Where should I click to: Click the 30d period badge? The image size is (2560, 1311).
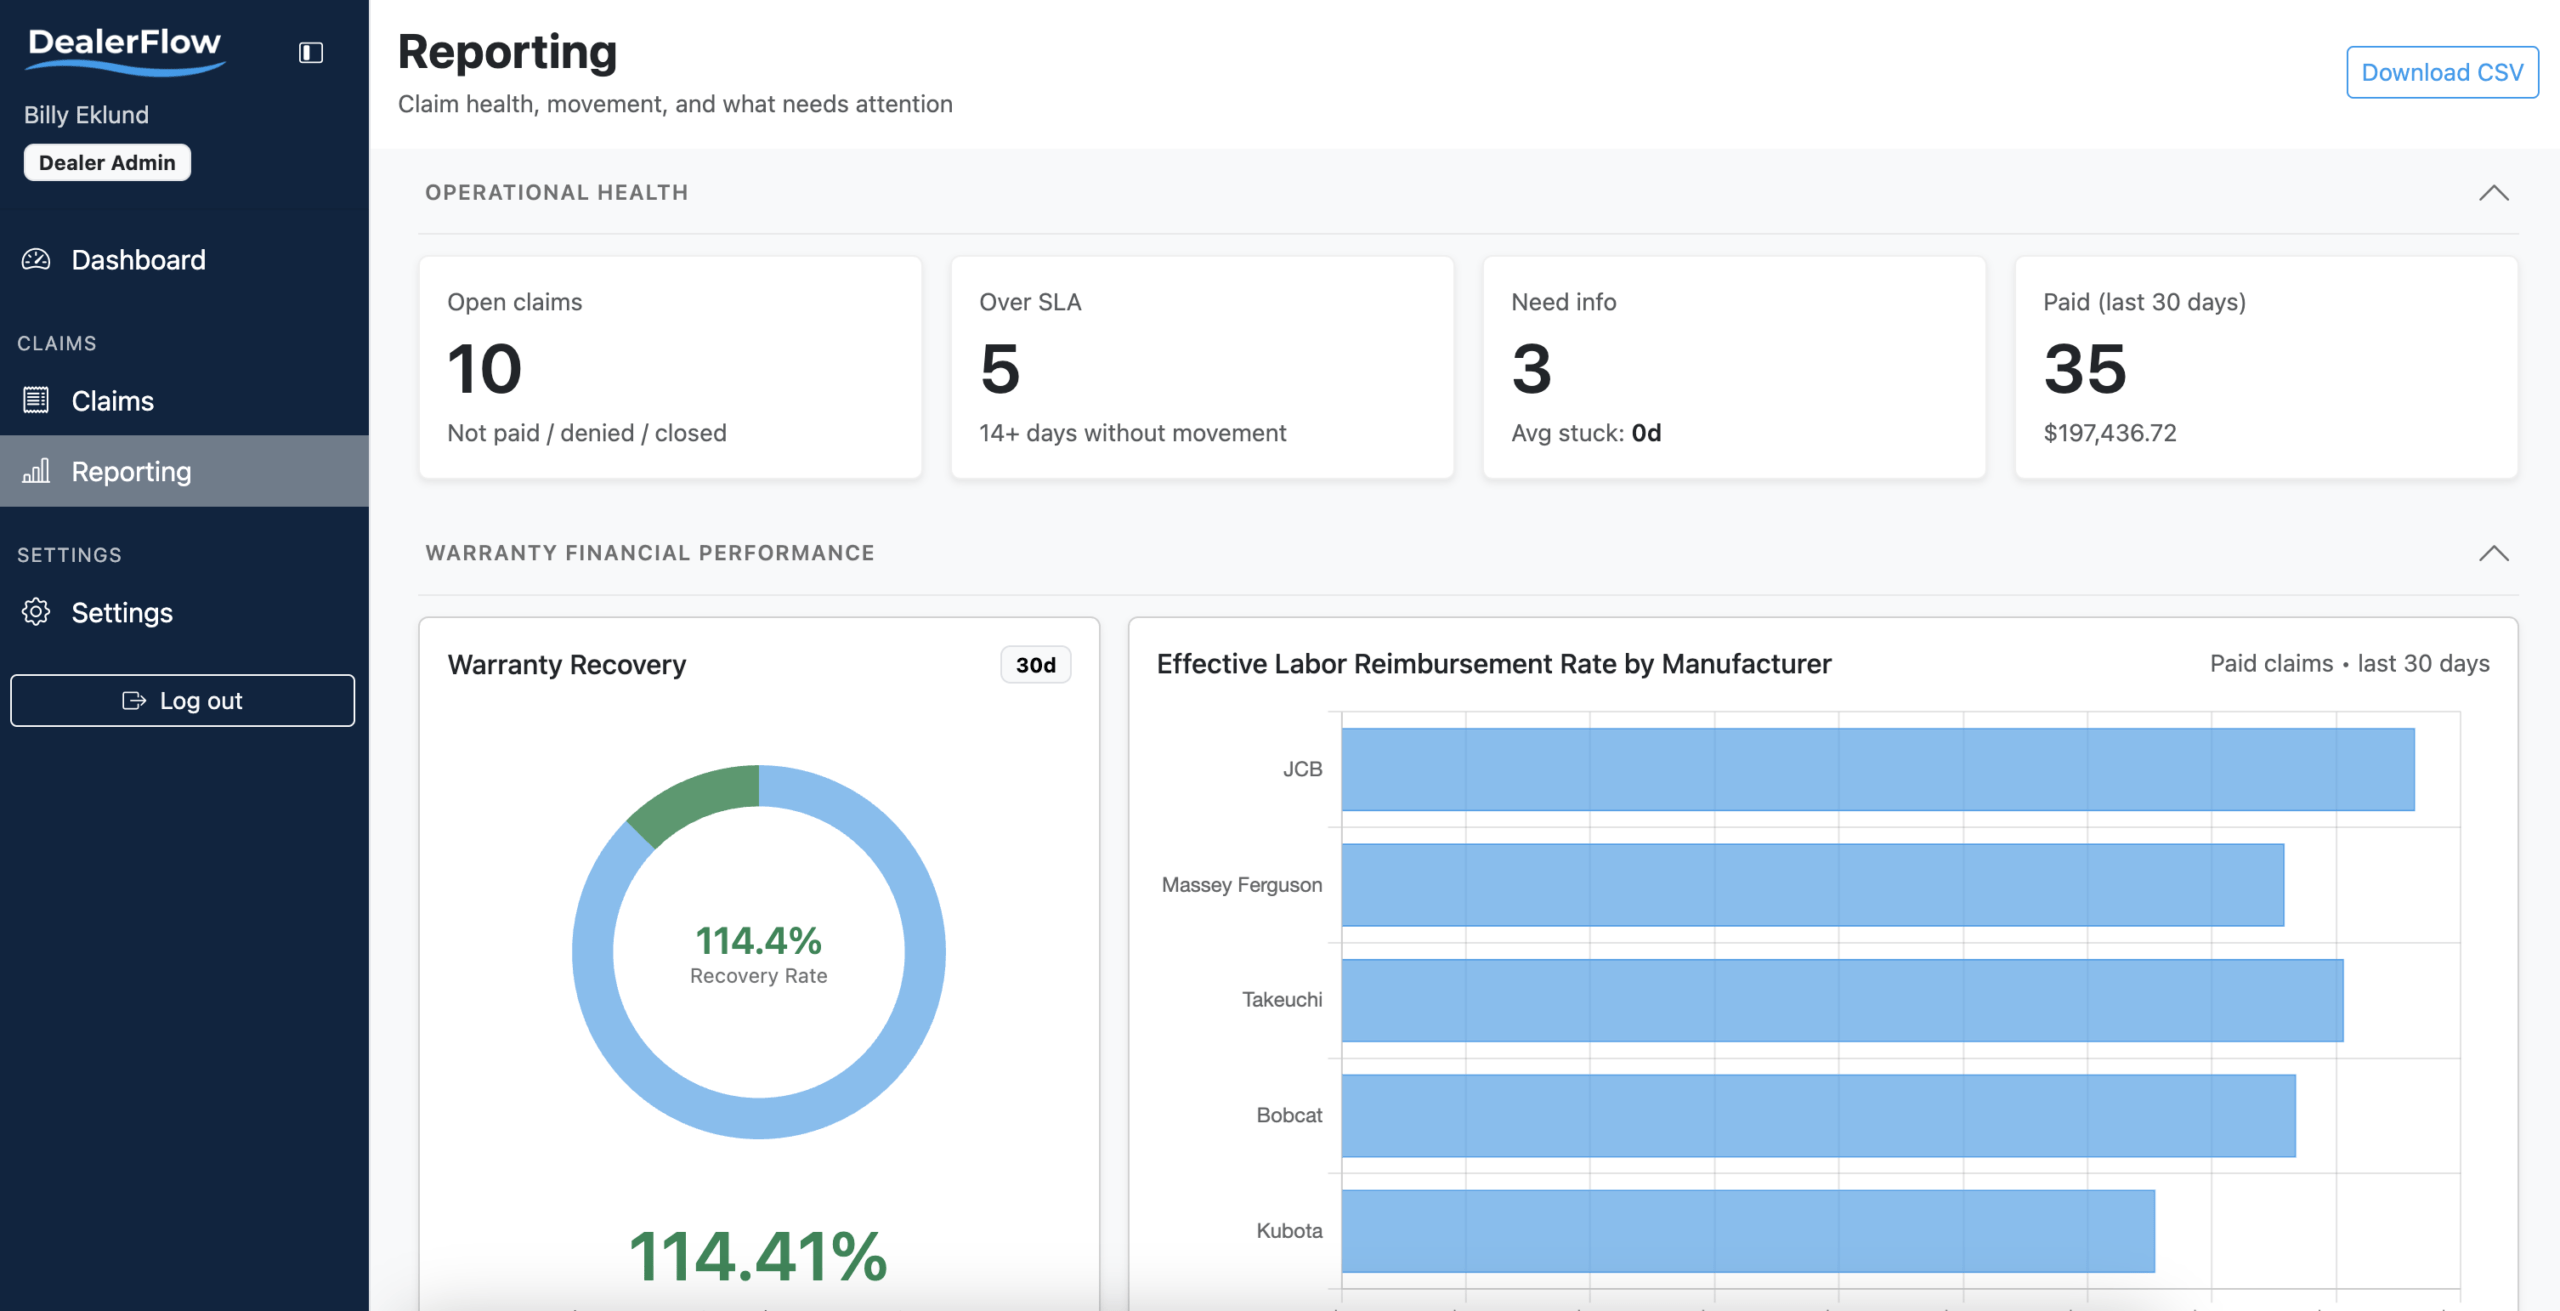(x=1035, y=665)
